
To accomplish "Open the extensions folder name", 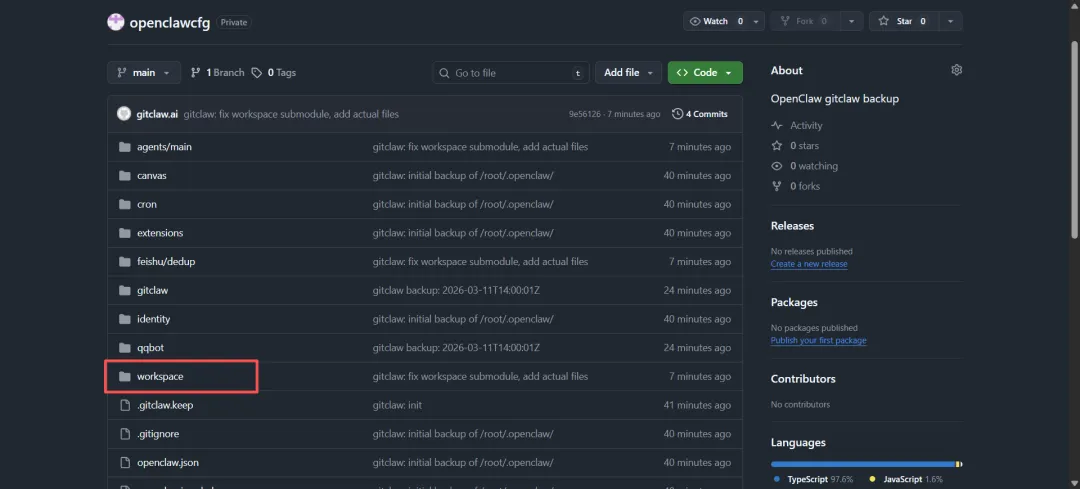I will [x=160, y=233].
